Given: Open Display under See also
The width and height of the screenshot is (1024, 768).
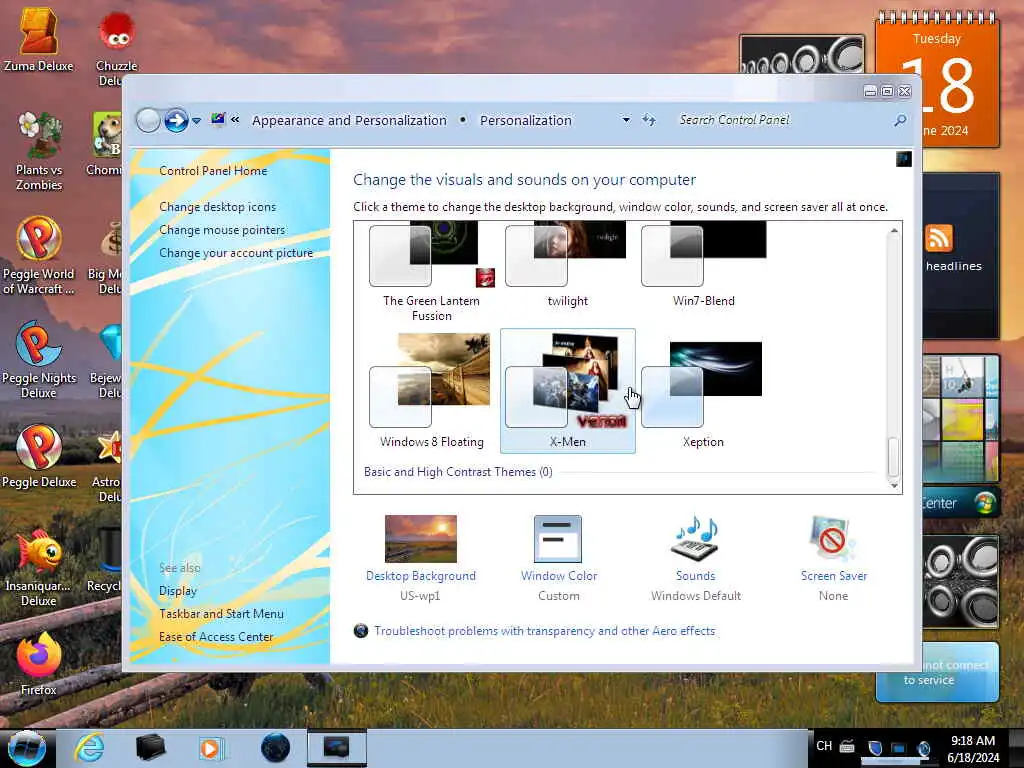Looking at the screenshot, I should coord(178,591).
